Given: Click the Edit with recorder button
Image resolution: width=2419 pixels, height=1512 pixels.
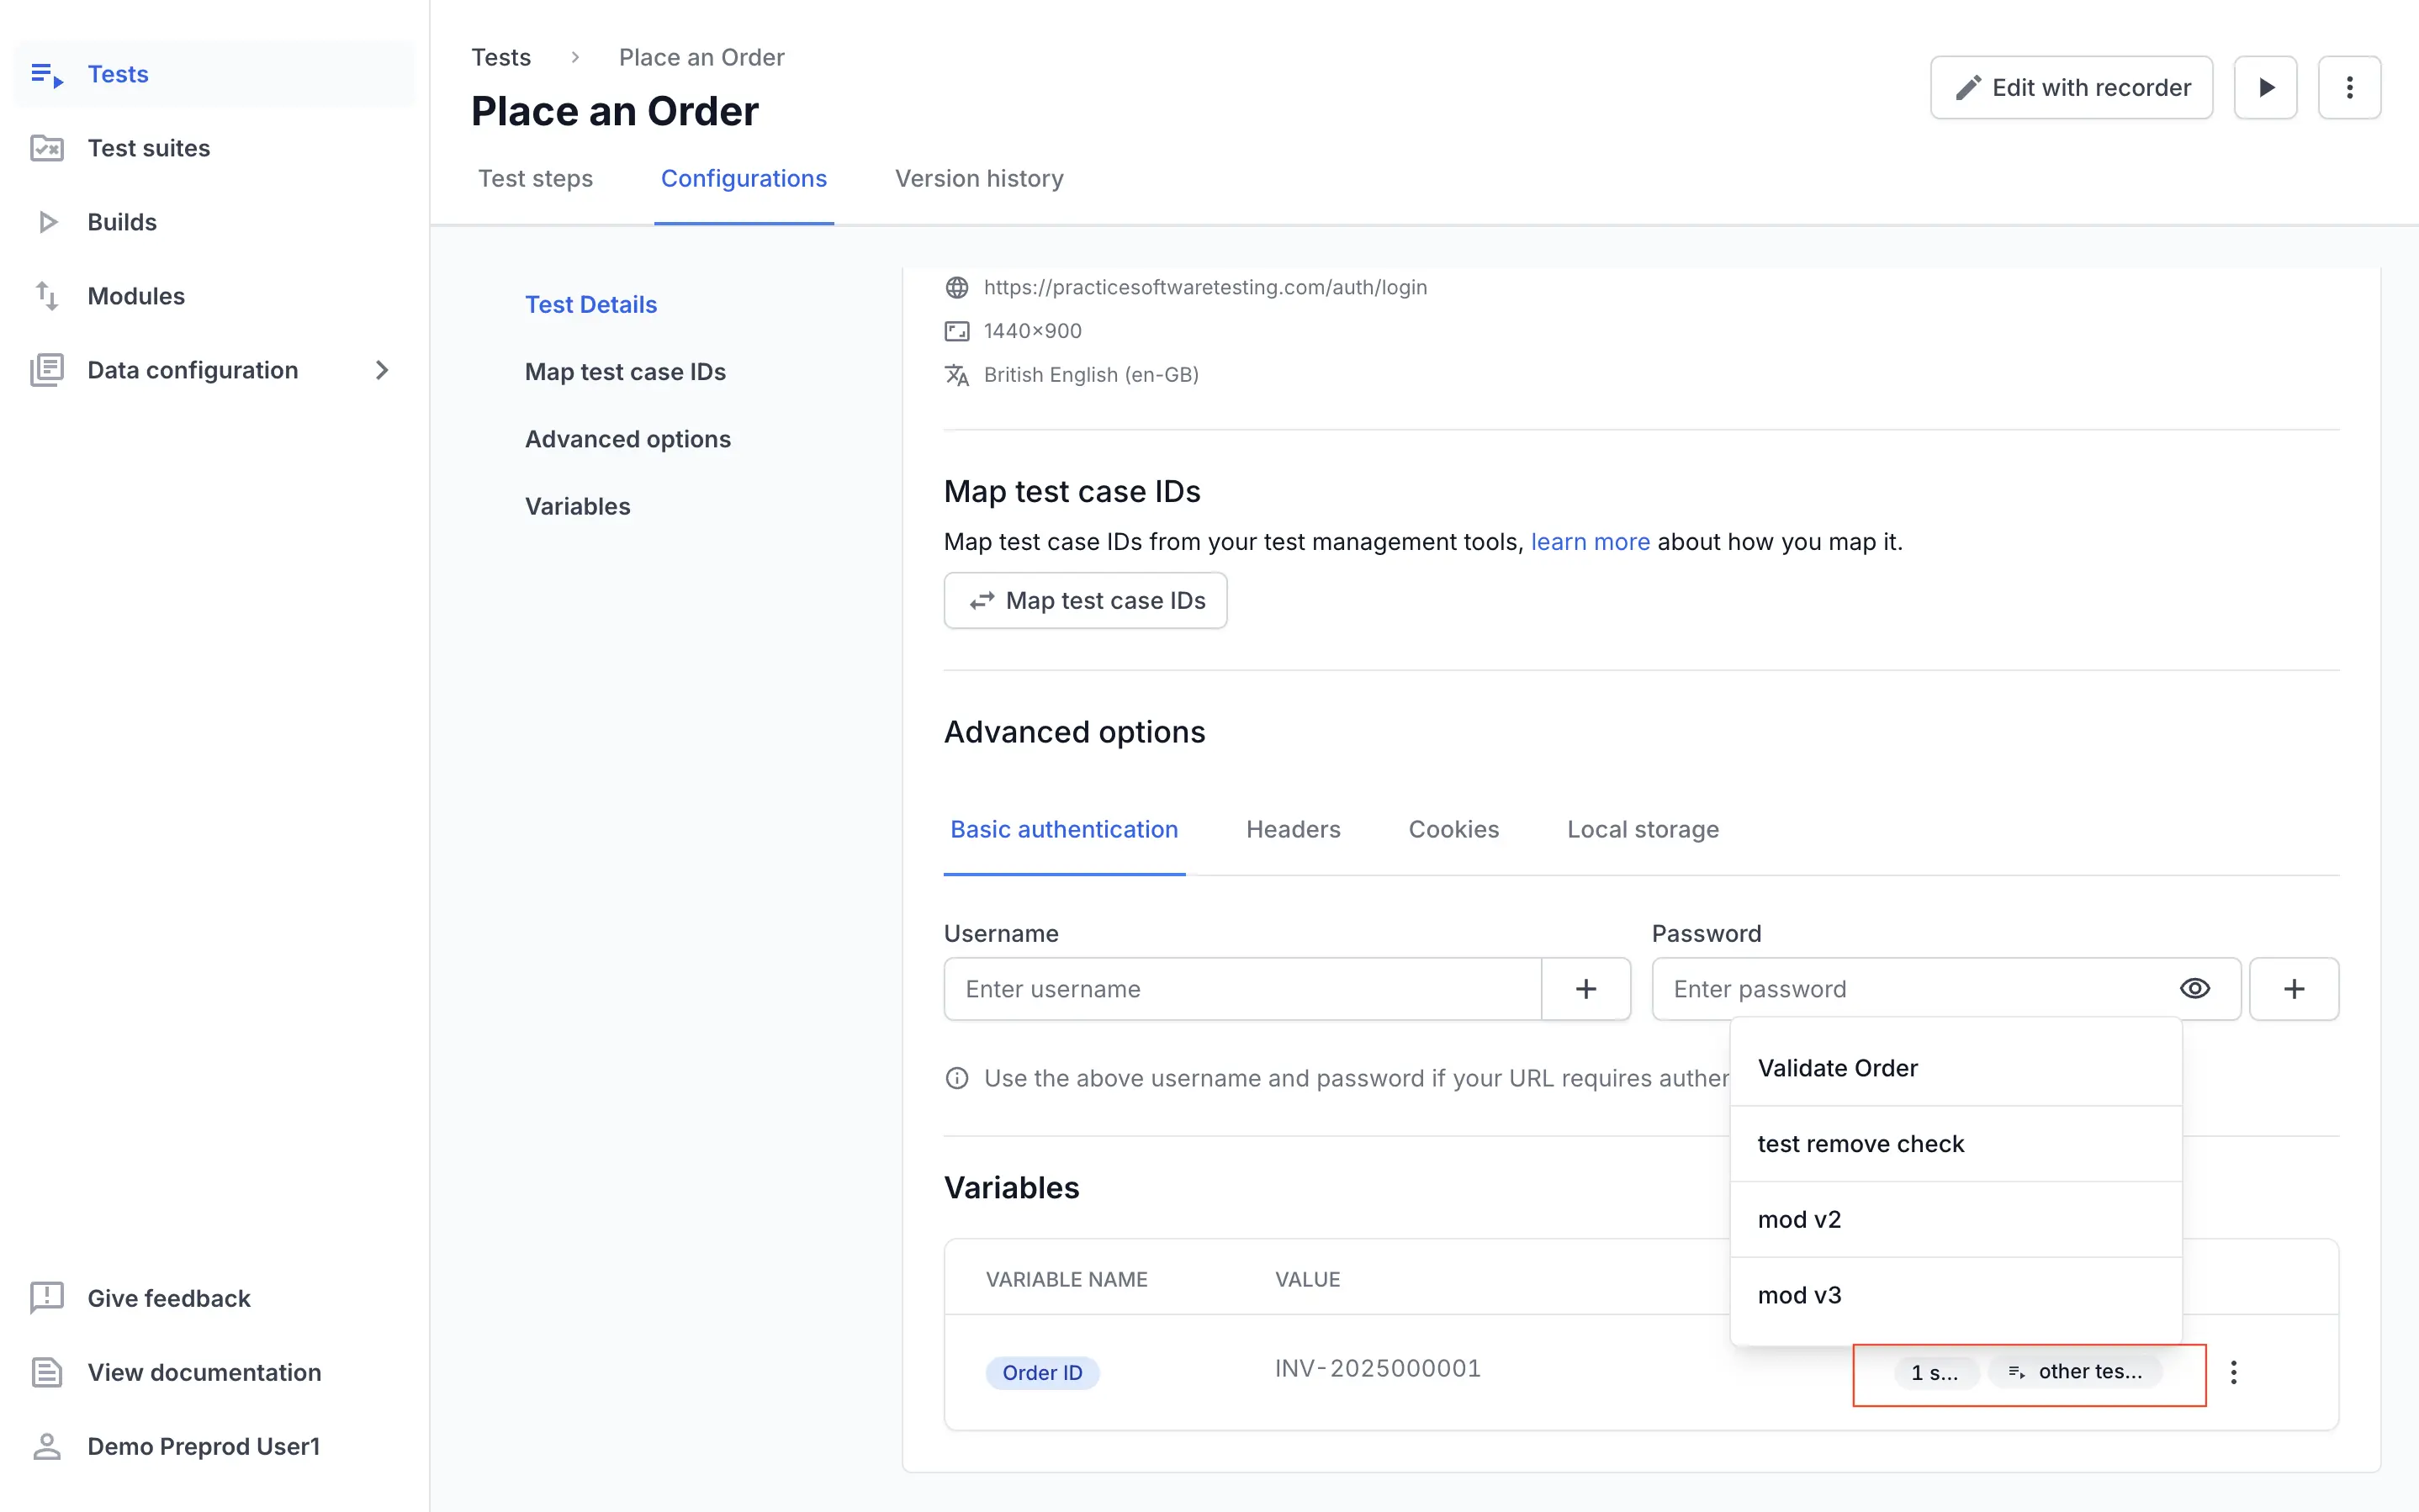Looking at the screenshot, I should tap(2070, 88).
